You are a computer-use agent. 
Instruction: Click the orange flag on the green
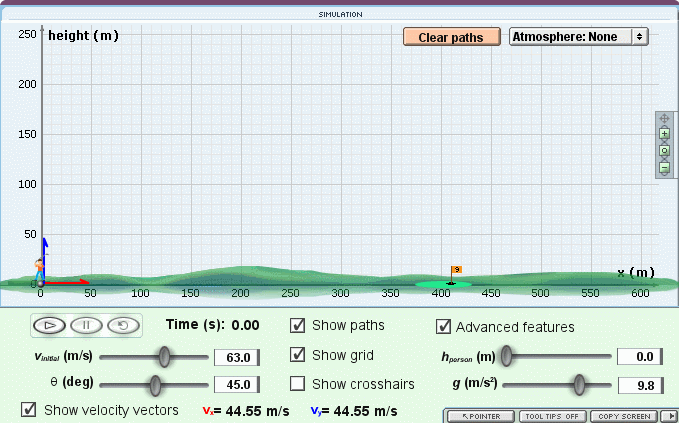pyautogui.click(x=455, y=270)
